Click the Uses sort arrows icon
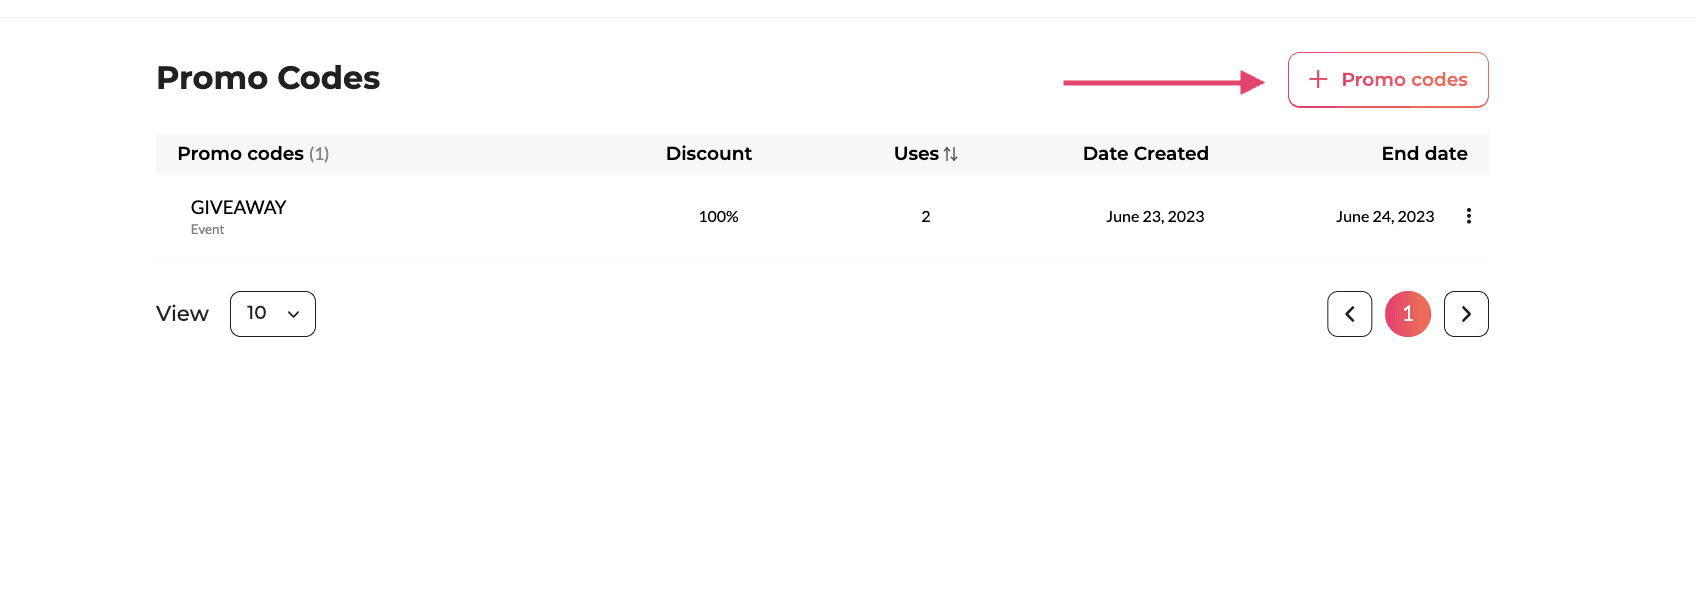Image resolution: width=1696 pixels, height=592 pixels. (950, 154)
